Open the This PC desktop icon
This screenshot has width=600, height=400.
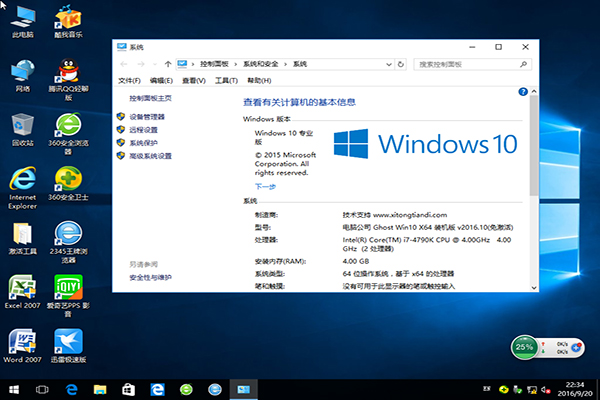coord(23,21)
